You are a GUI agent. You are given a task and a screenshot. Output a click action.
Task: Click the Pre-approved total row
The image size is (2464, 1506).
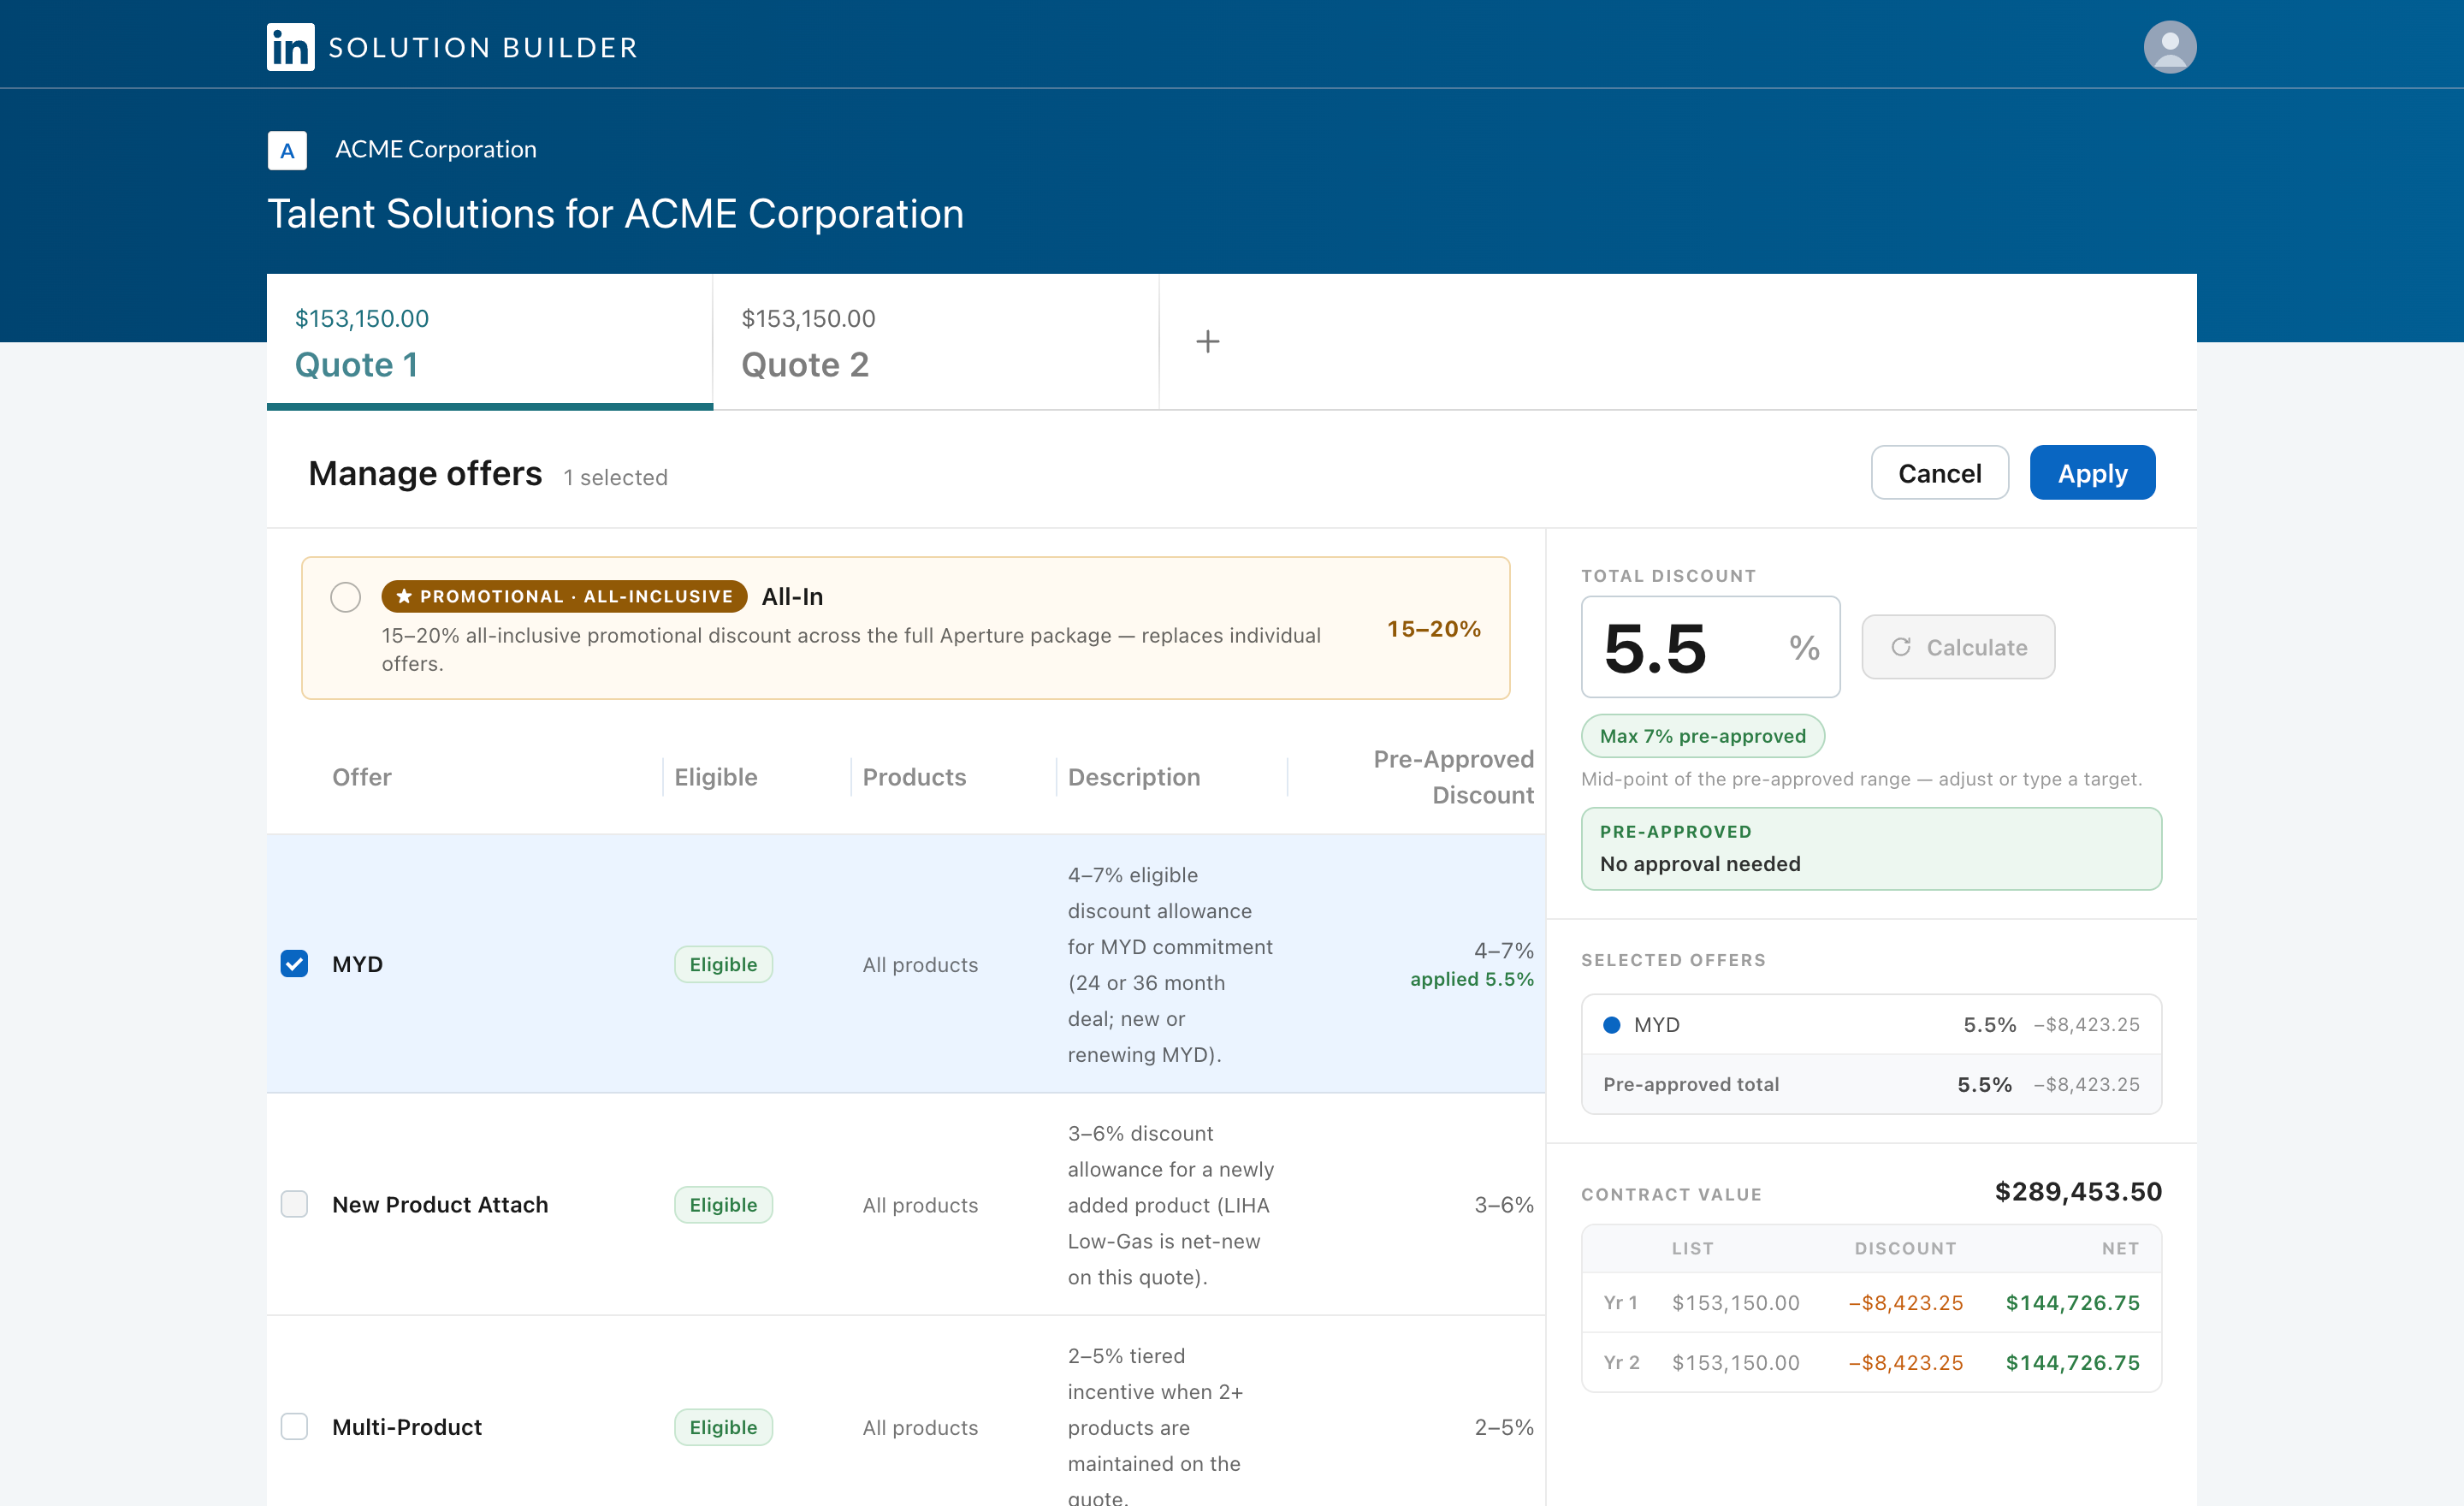pos(1871,1084)
